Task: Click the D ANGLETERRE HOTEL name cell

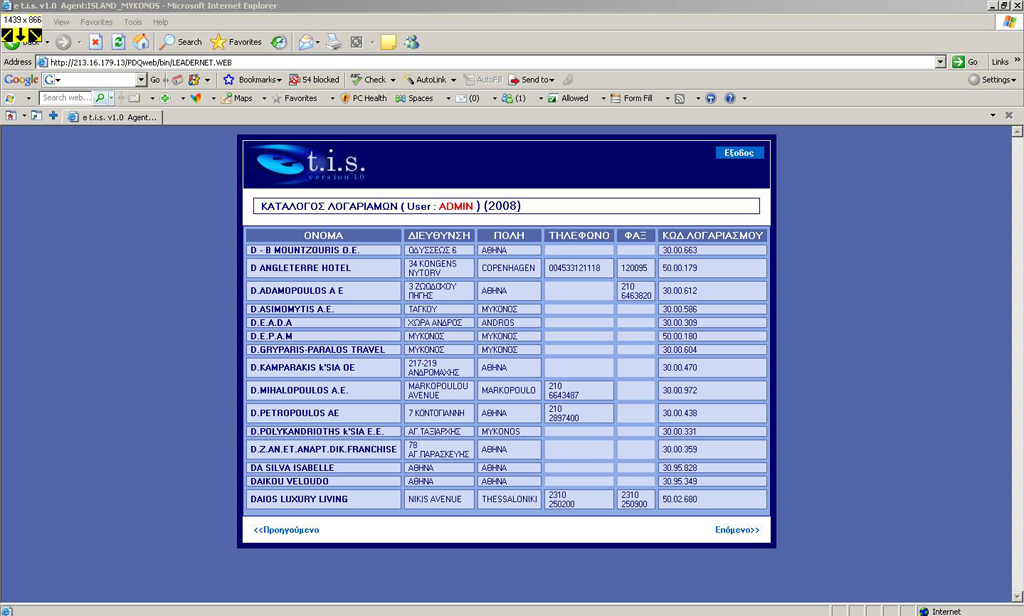Action: pyautogui.click(x=323, y=268)
